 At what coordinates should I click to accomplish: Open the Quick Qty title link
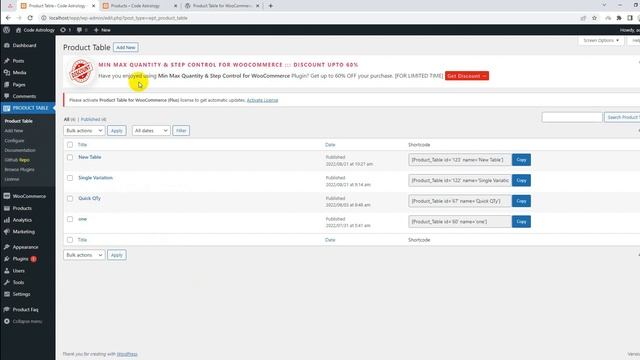tap(89, 198)
